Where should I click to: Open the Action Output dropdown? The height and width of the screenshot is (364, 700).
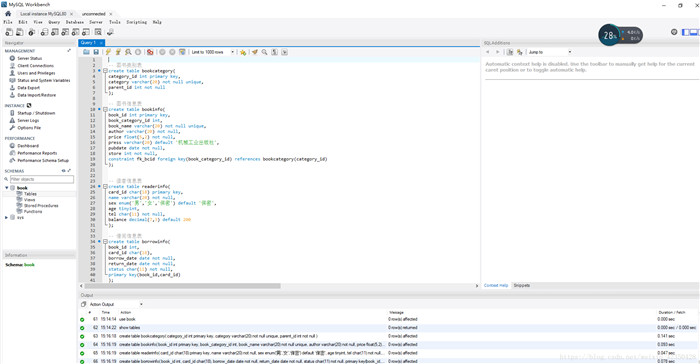(116, 304)
